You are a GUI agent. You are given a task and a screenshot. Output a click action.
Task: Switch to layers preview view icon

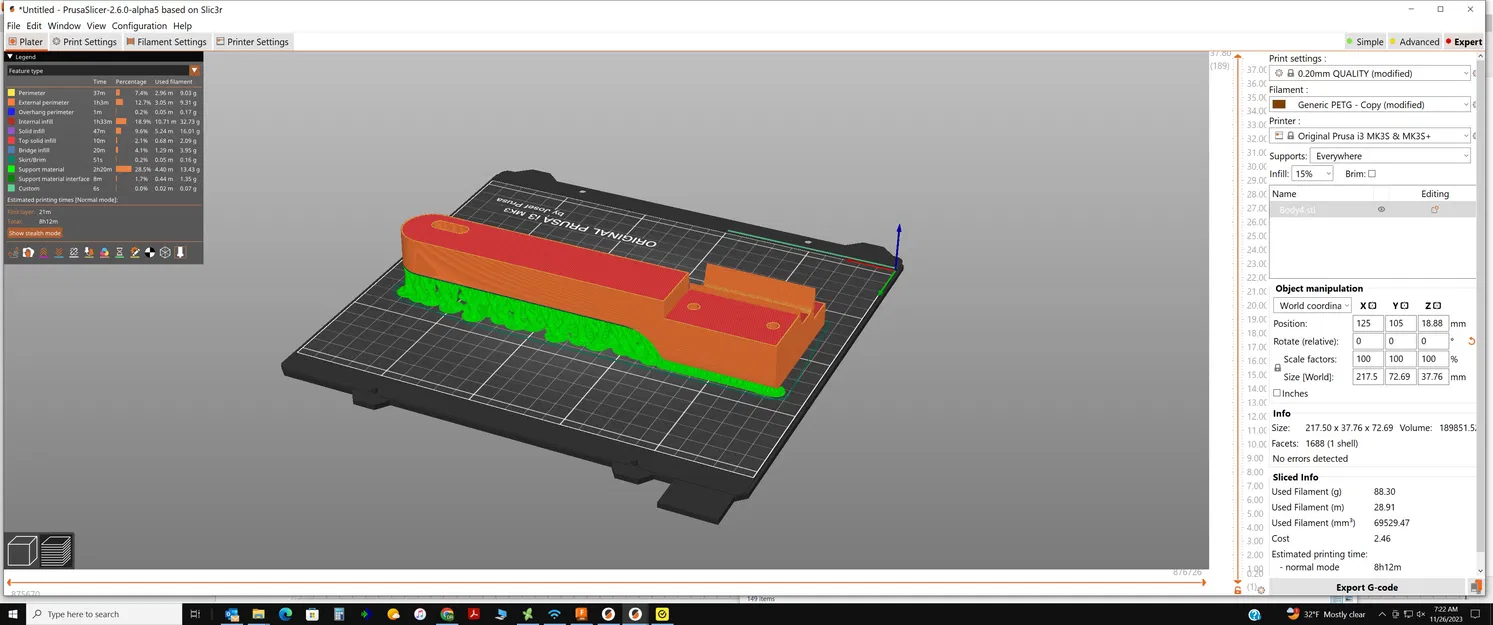point(57,551)
